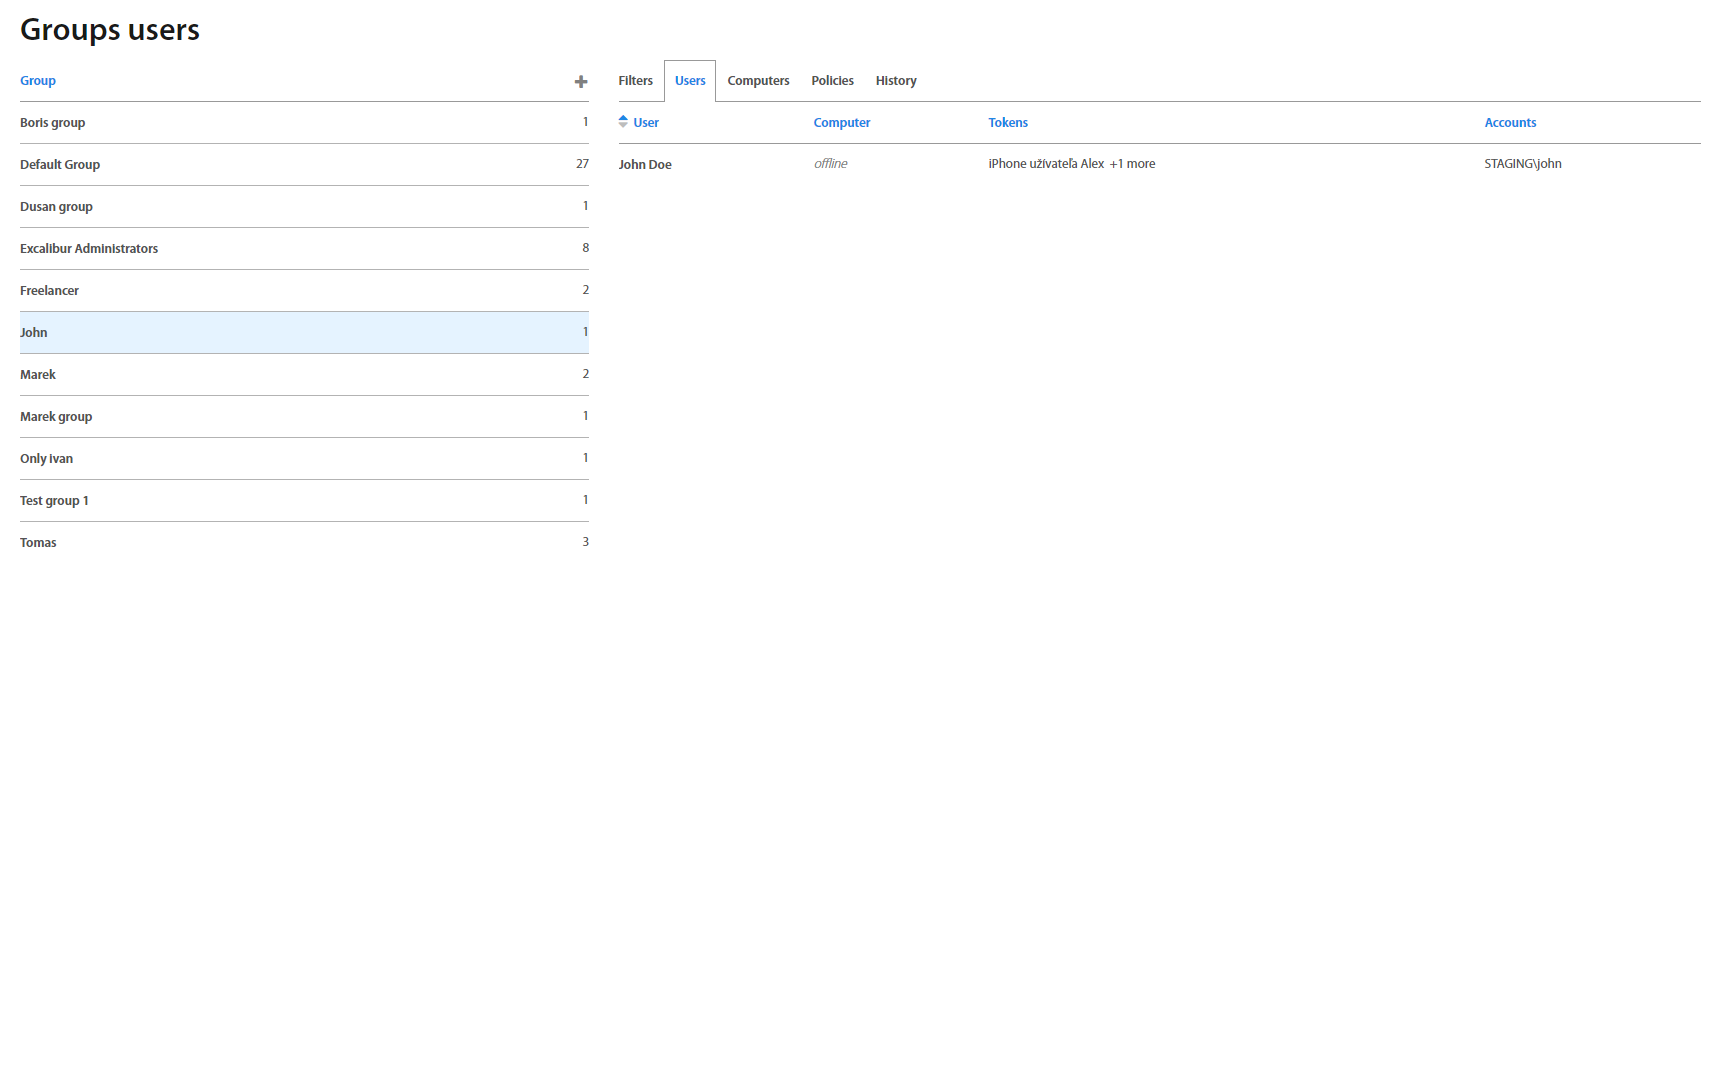
Task: View the History tab
Action: 895,81
